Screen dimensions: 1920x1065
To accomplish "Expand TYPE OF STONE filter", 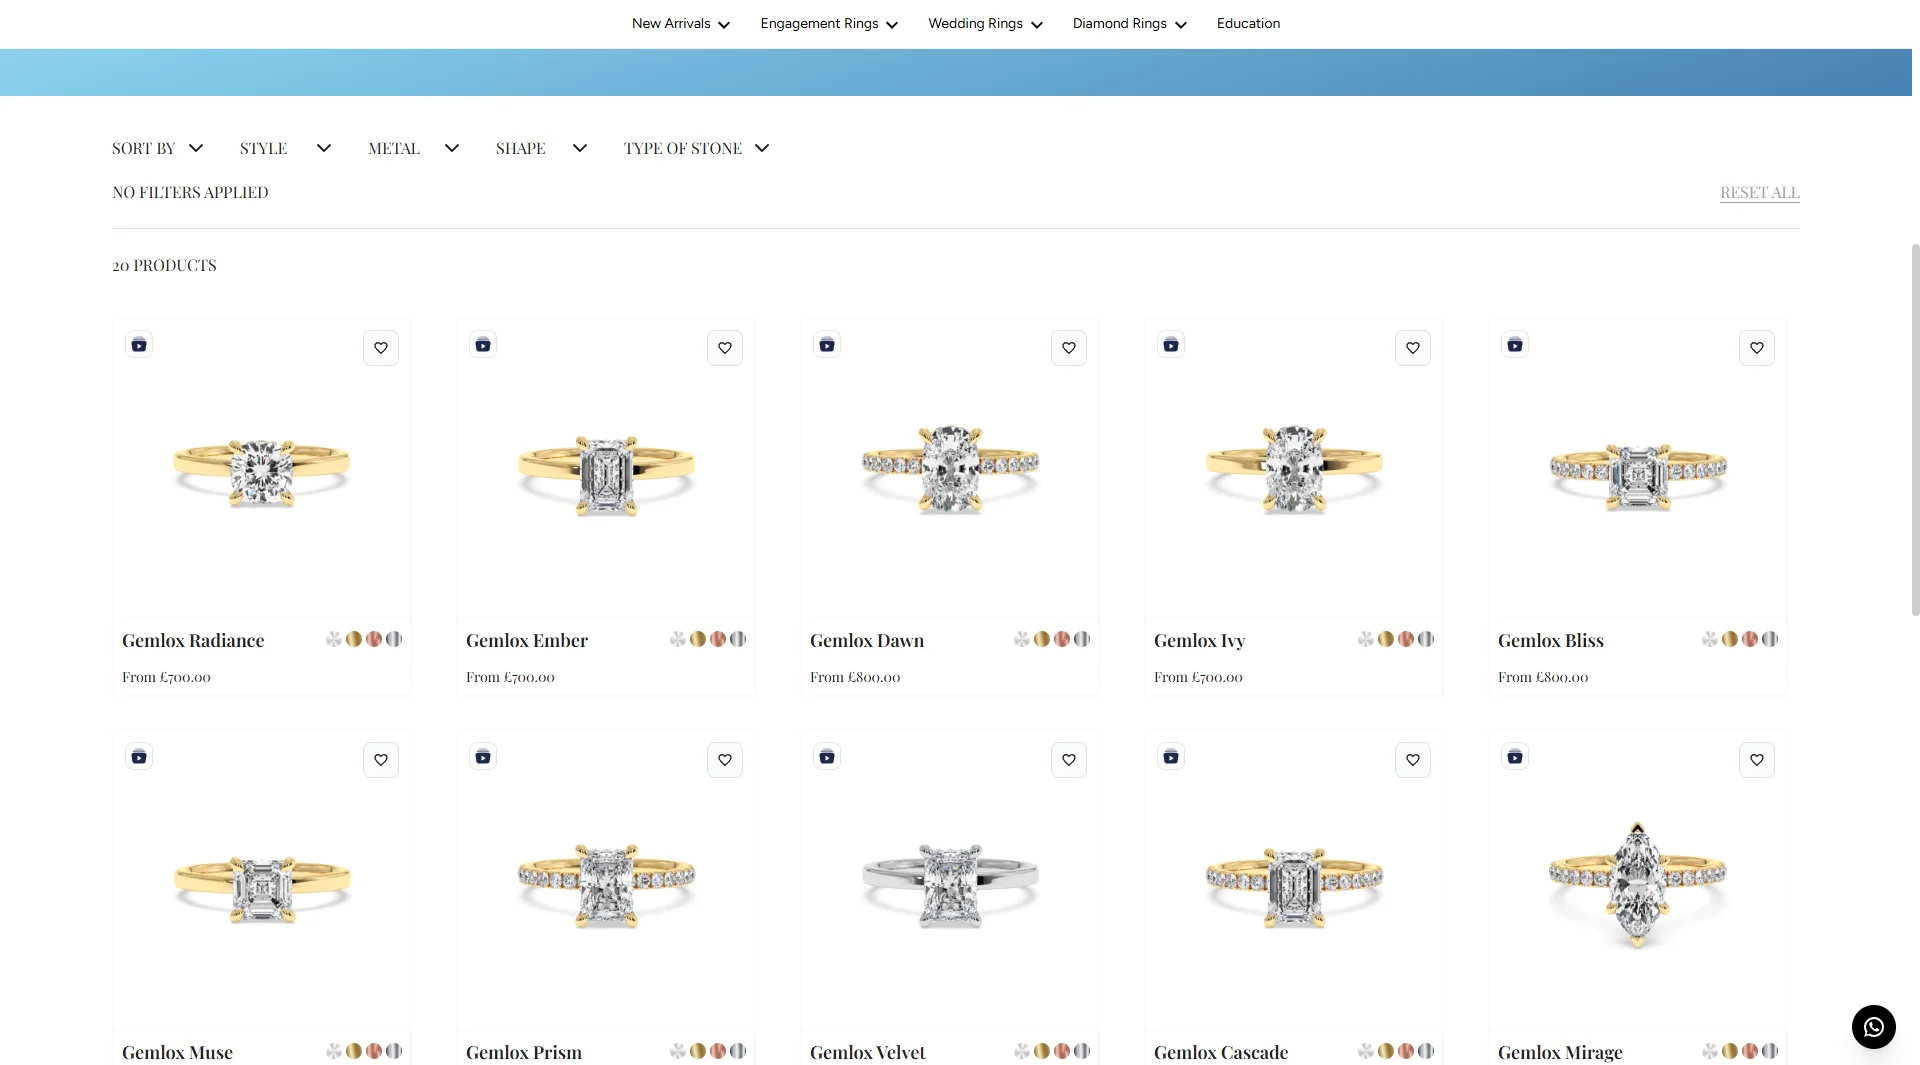I will coord(696,148).
